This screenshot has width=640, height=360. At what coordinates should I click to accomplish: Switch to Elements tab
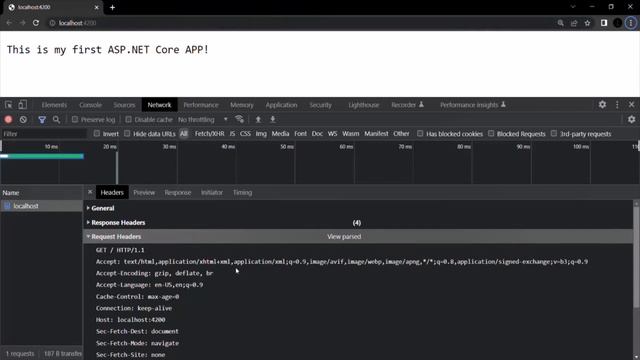(x=54, y=105)
